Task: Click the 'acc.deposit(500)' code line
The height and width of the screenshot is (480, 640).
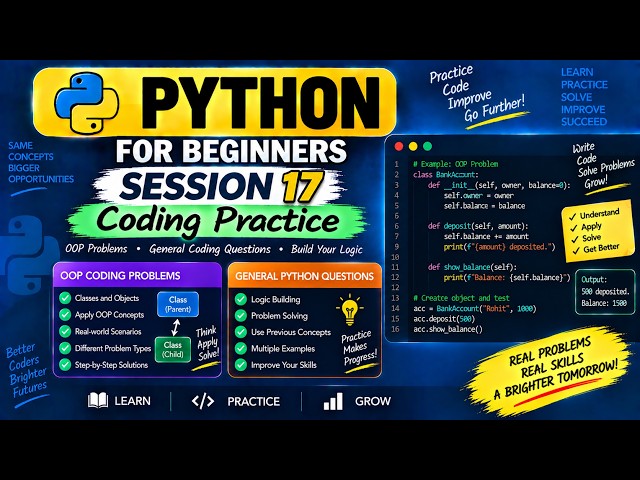Action: [444, 318]
